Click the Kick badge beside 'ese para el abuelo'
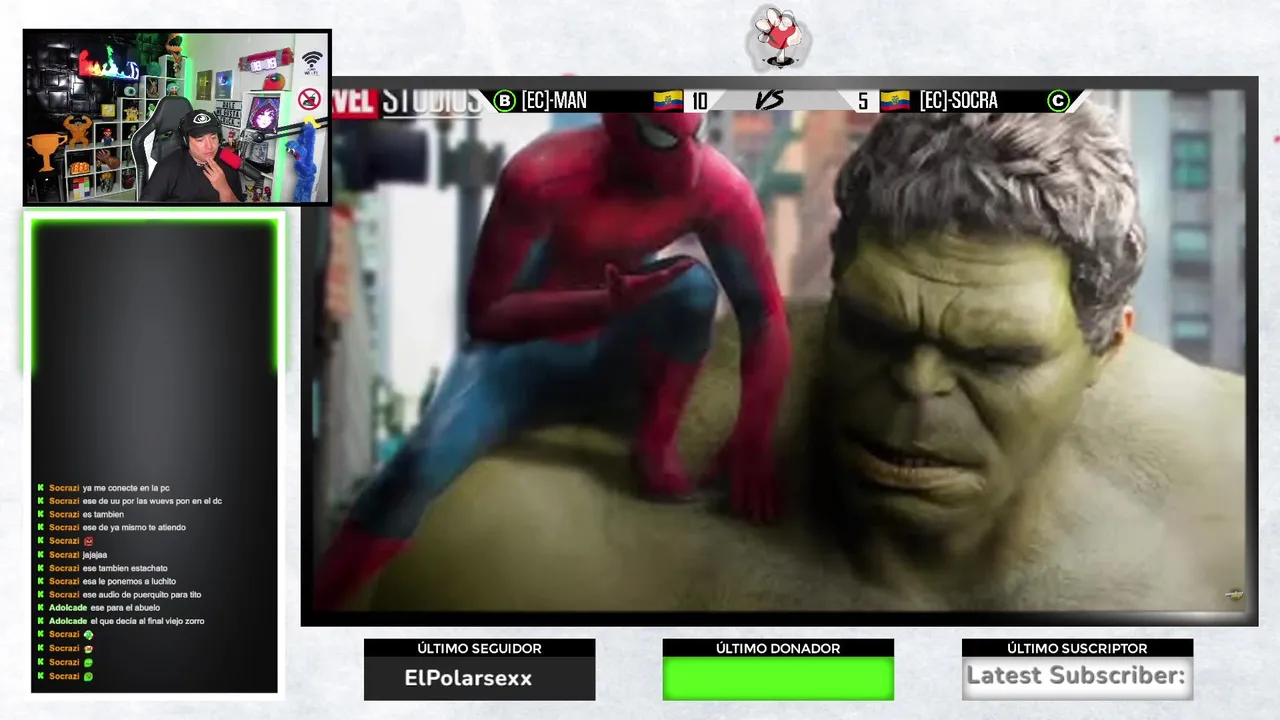This screenshot has width=1280, height=720. pyautogui.click(x=41, y=608)
